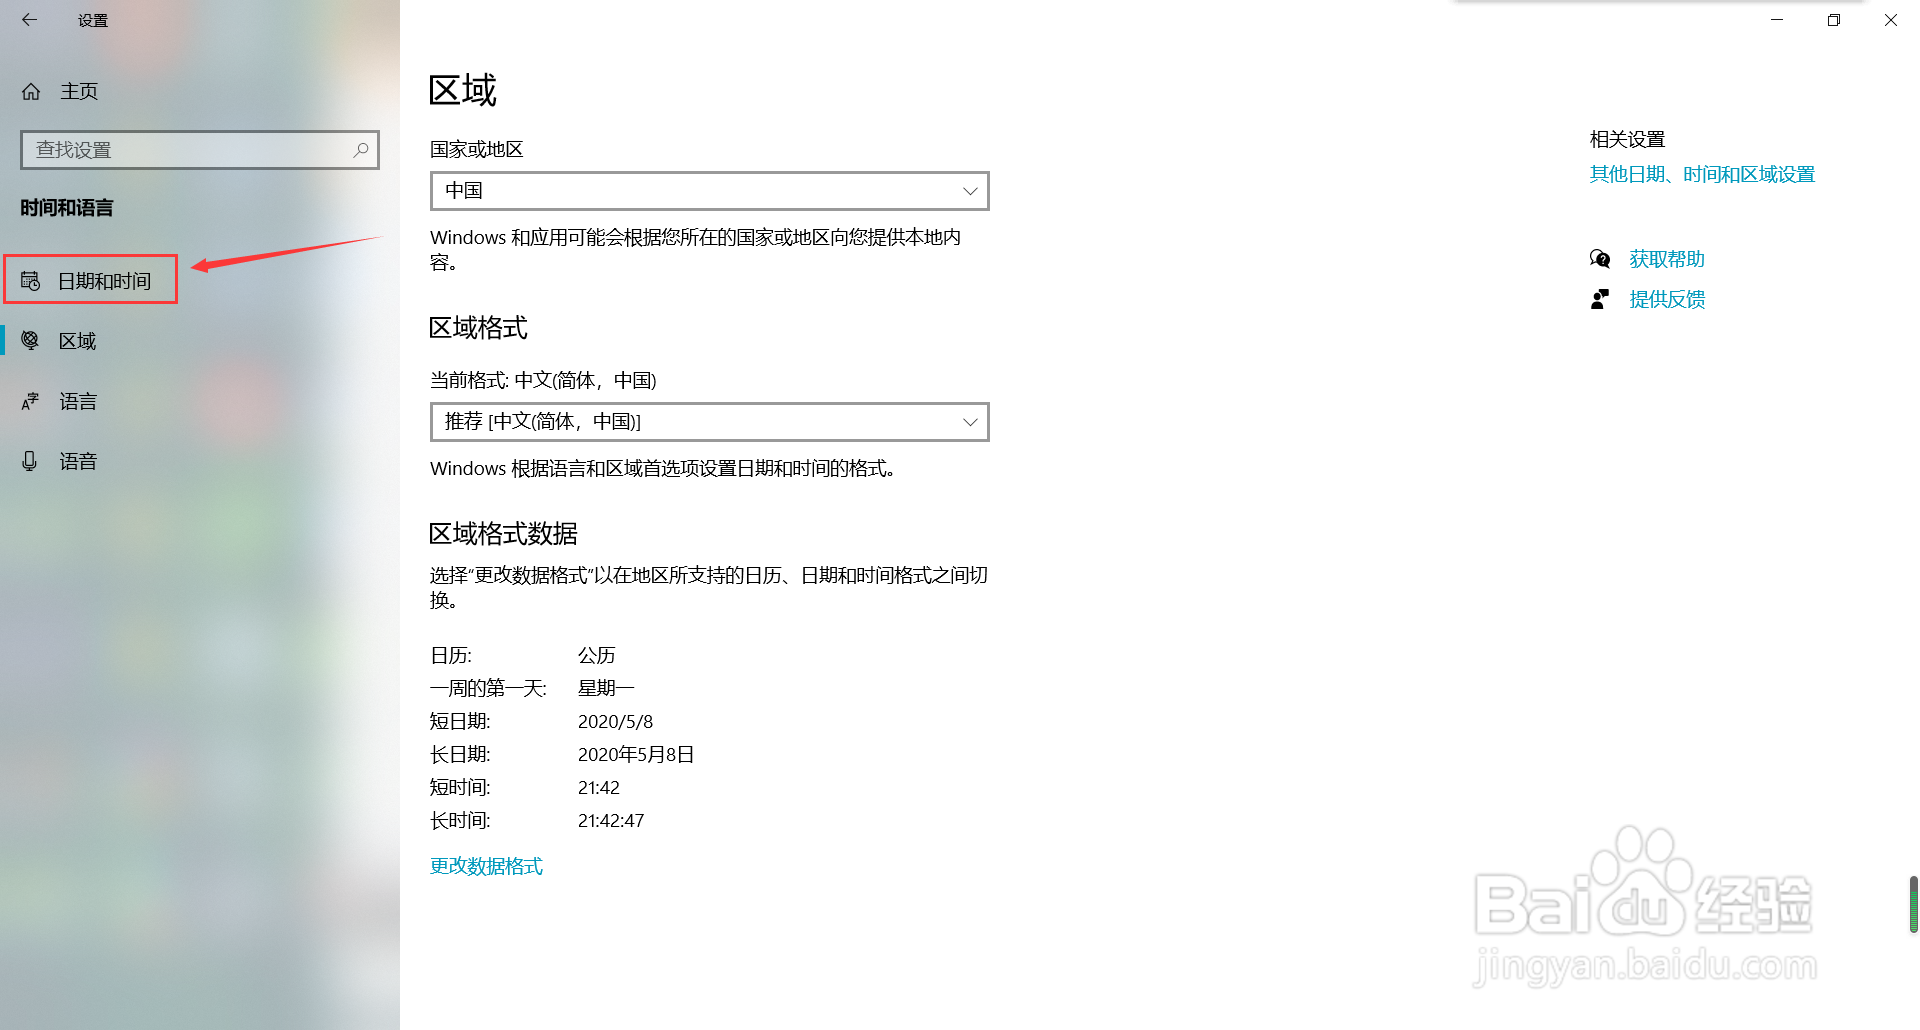Screen dimensions: 1920x1030
Task: Click the language character icon for 语言
Action: click(x=31, y=401)
